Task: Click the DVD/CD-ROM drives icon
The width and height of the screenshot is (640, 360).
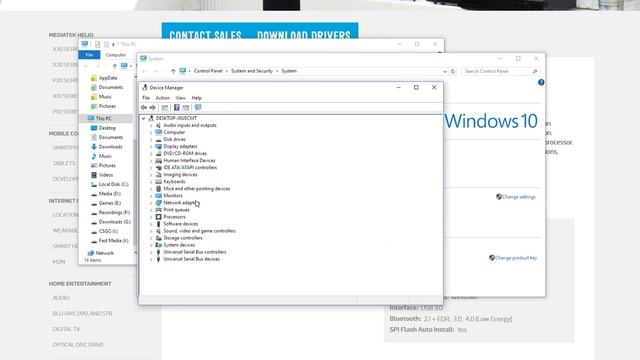Action: (159, 153)
